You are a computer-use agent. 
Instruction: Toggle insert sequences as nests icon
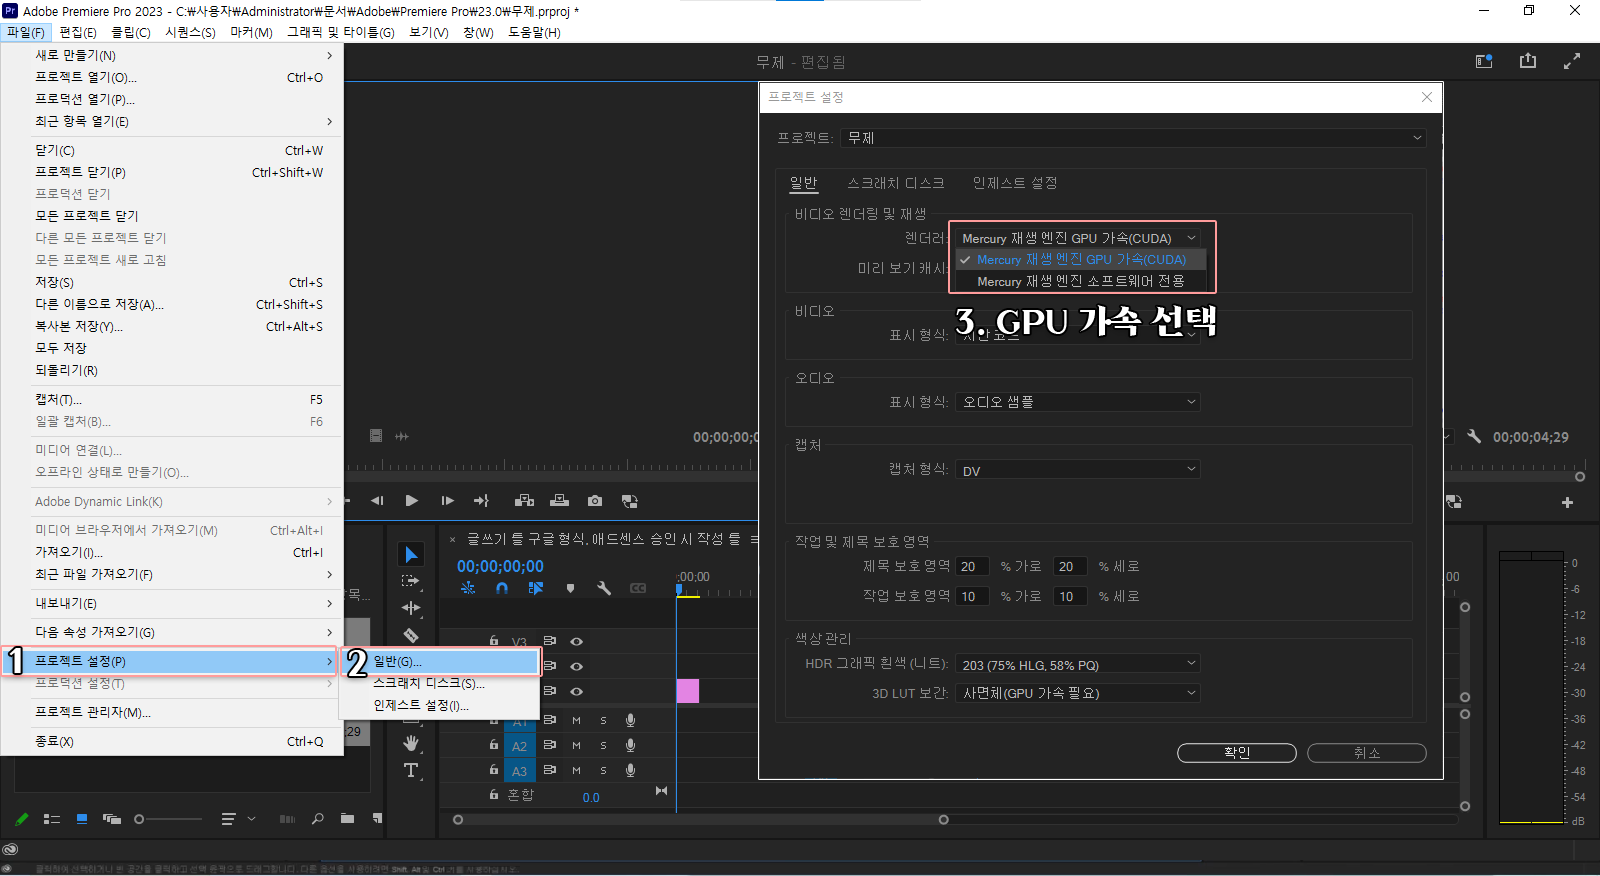pos(468,589)
